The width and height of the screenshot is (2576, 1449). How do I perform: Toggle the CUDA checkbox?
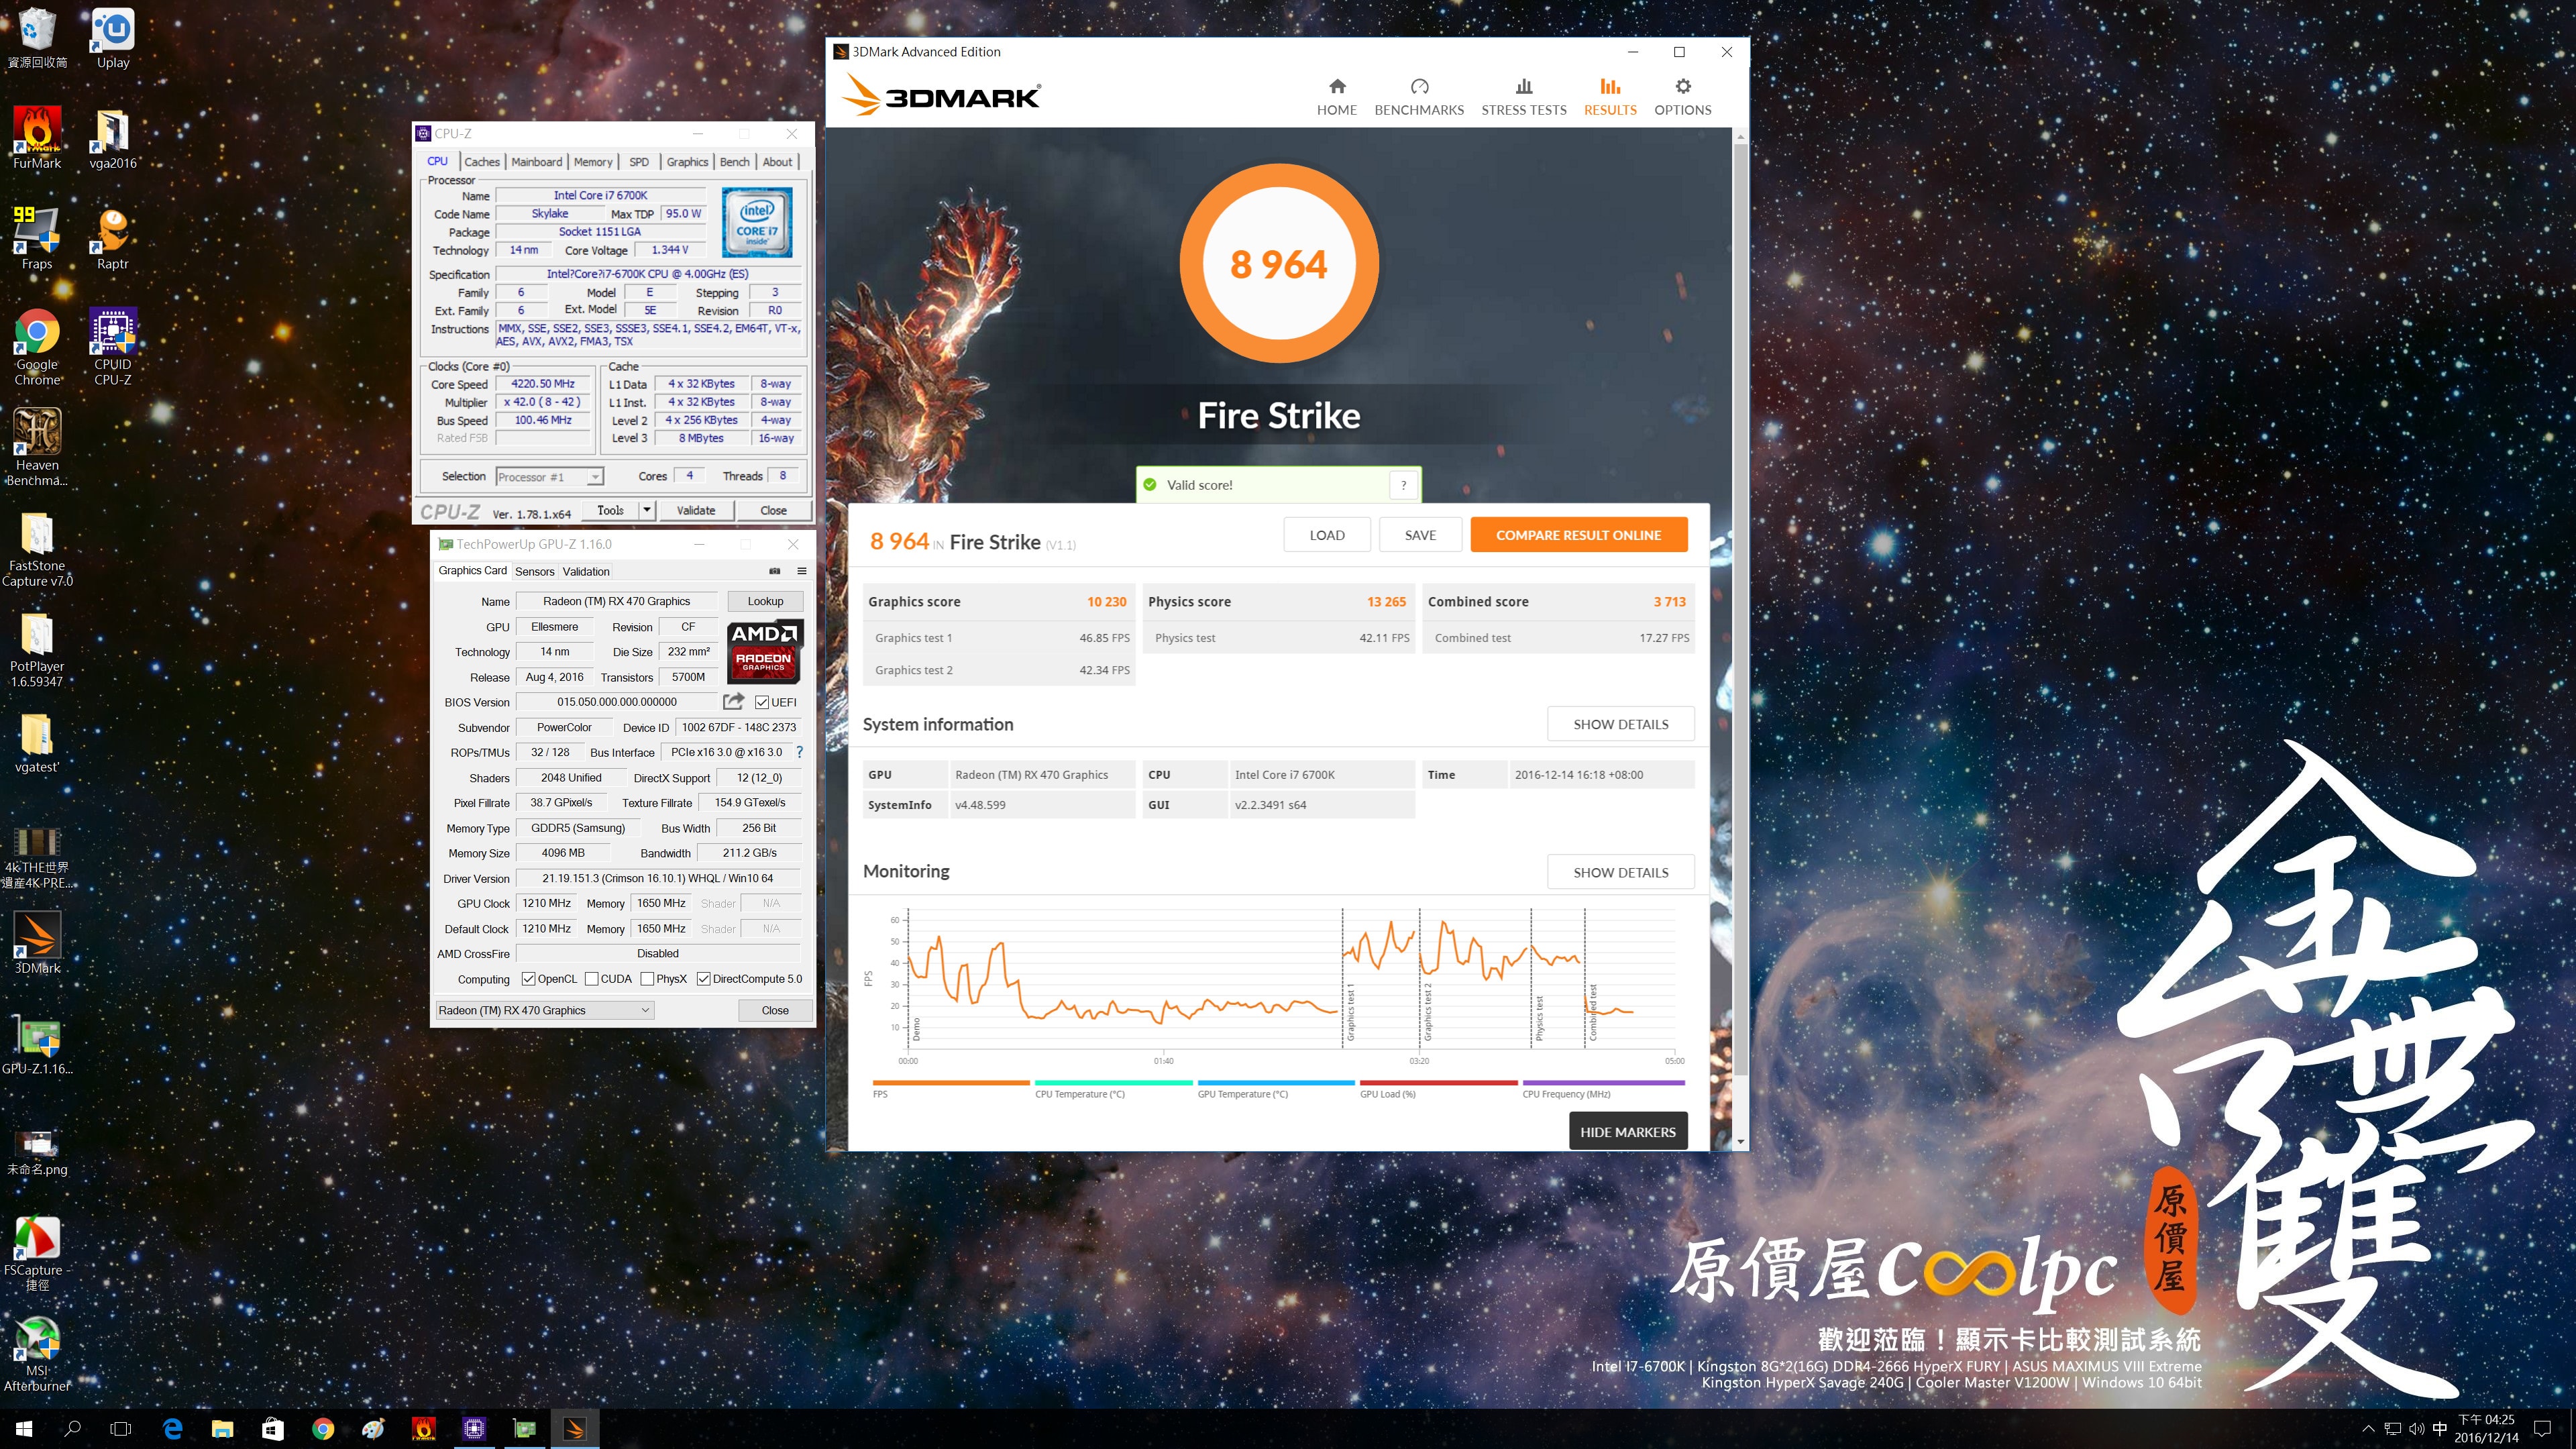[x=591, y=979]
